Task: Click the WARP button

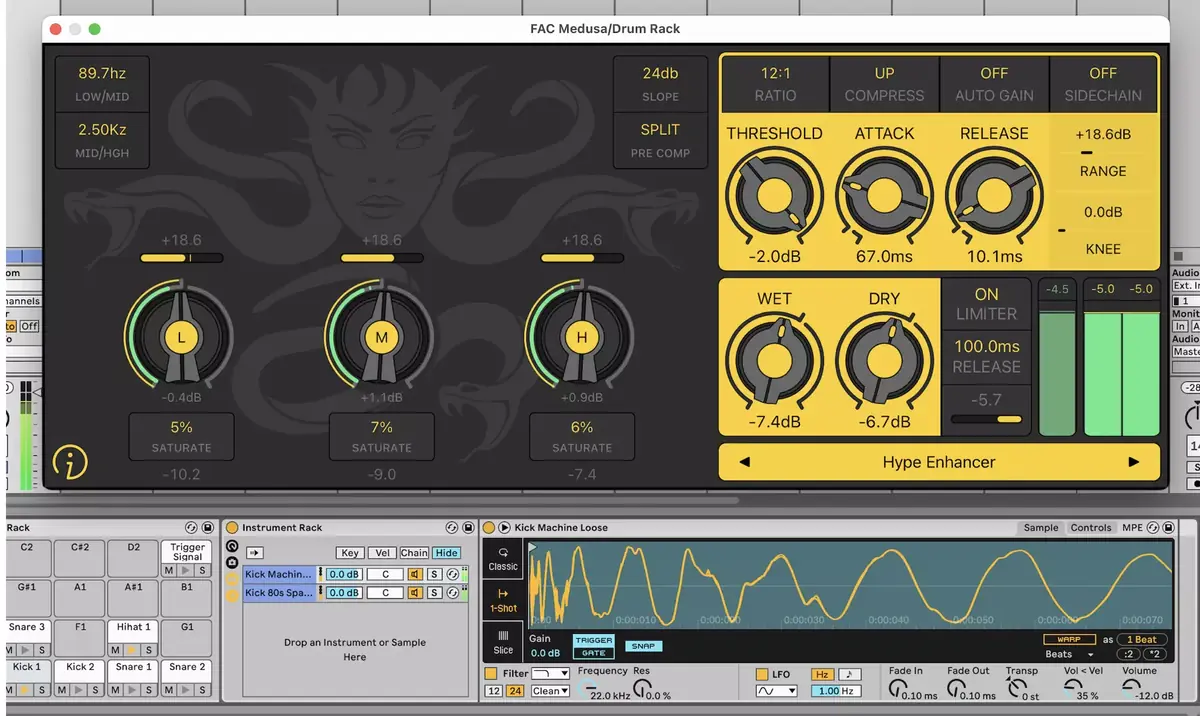Action: pyautogui.click(x=1069, y=640)
